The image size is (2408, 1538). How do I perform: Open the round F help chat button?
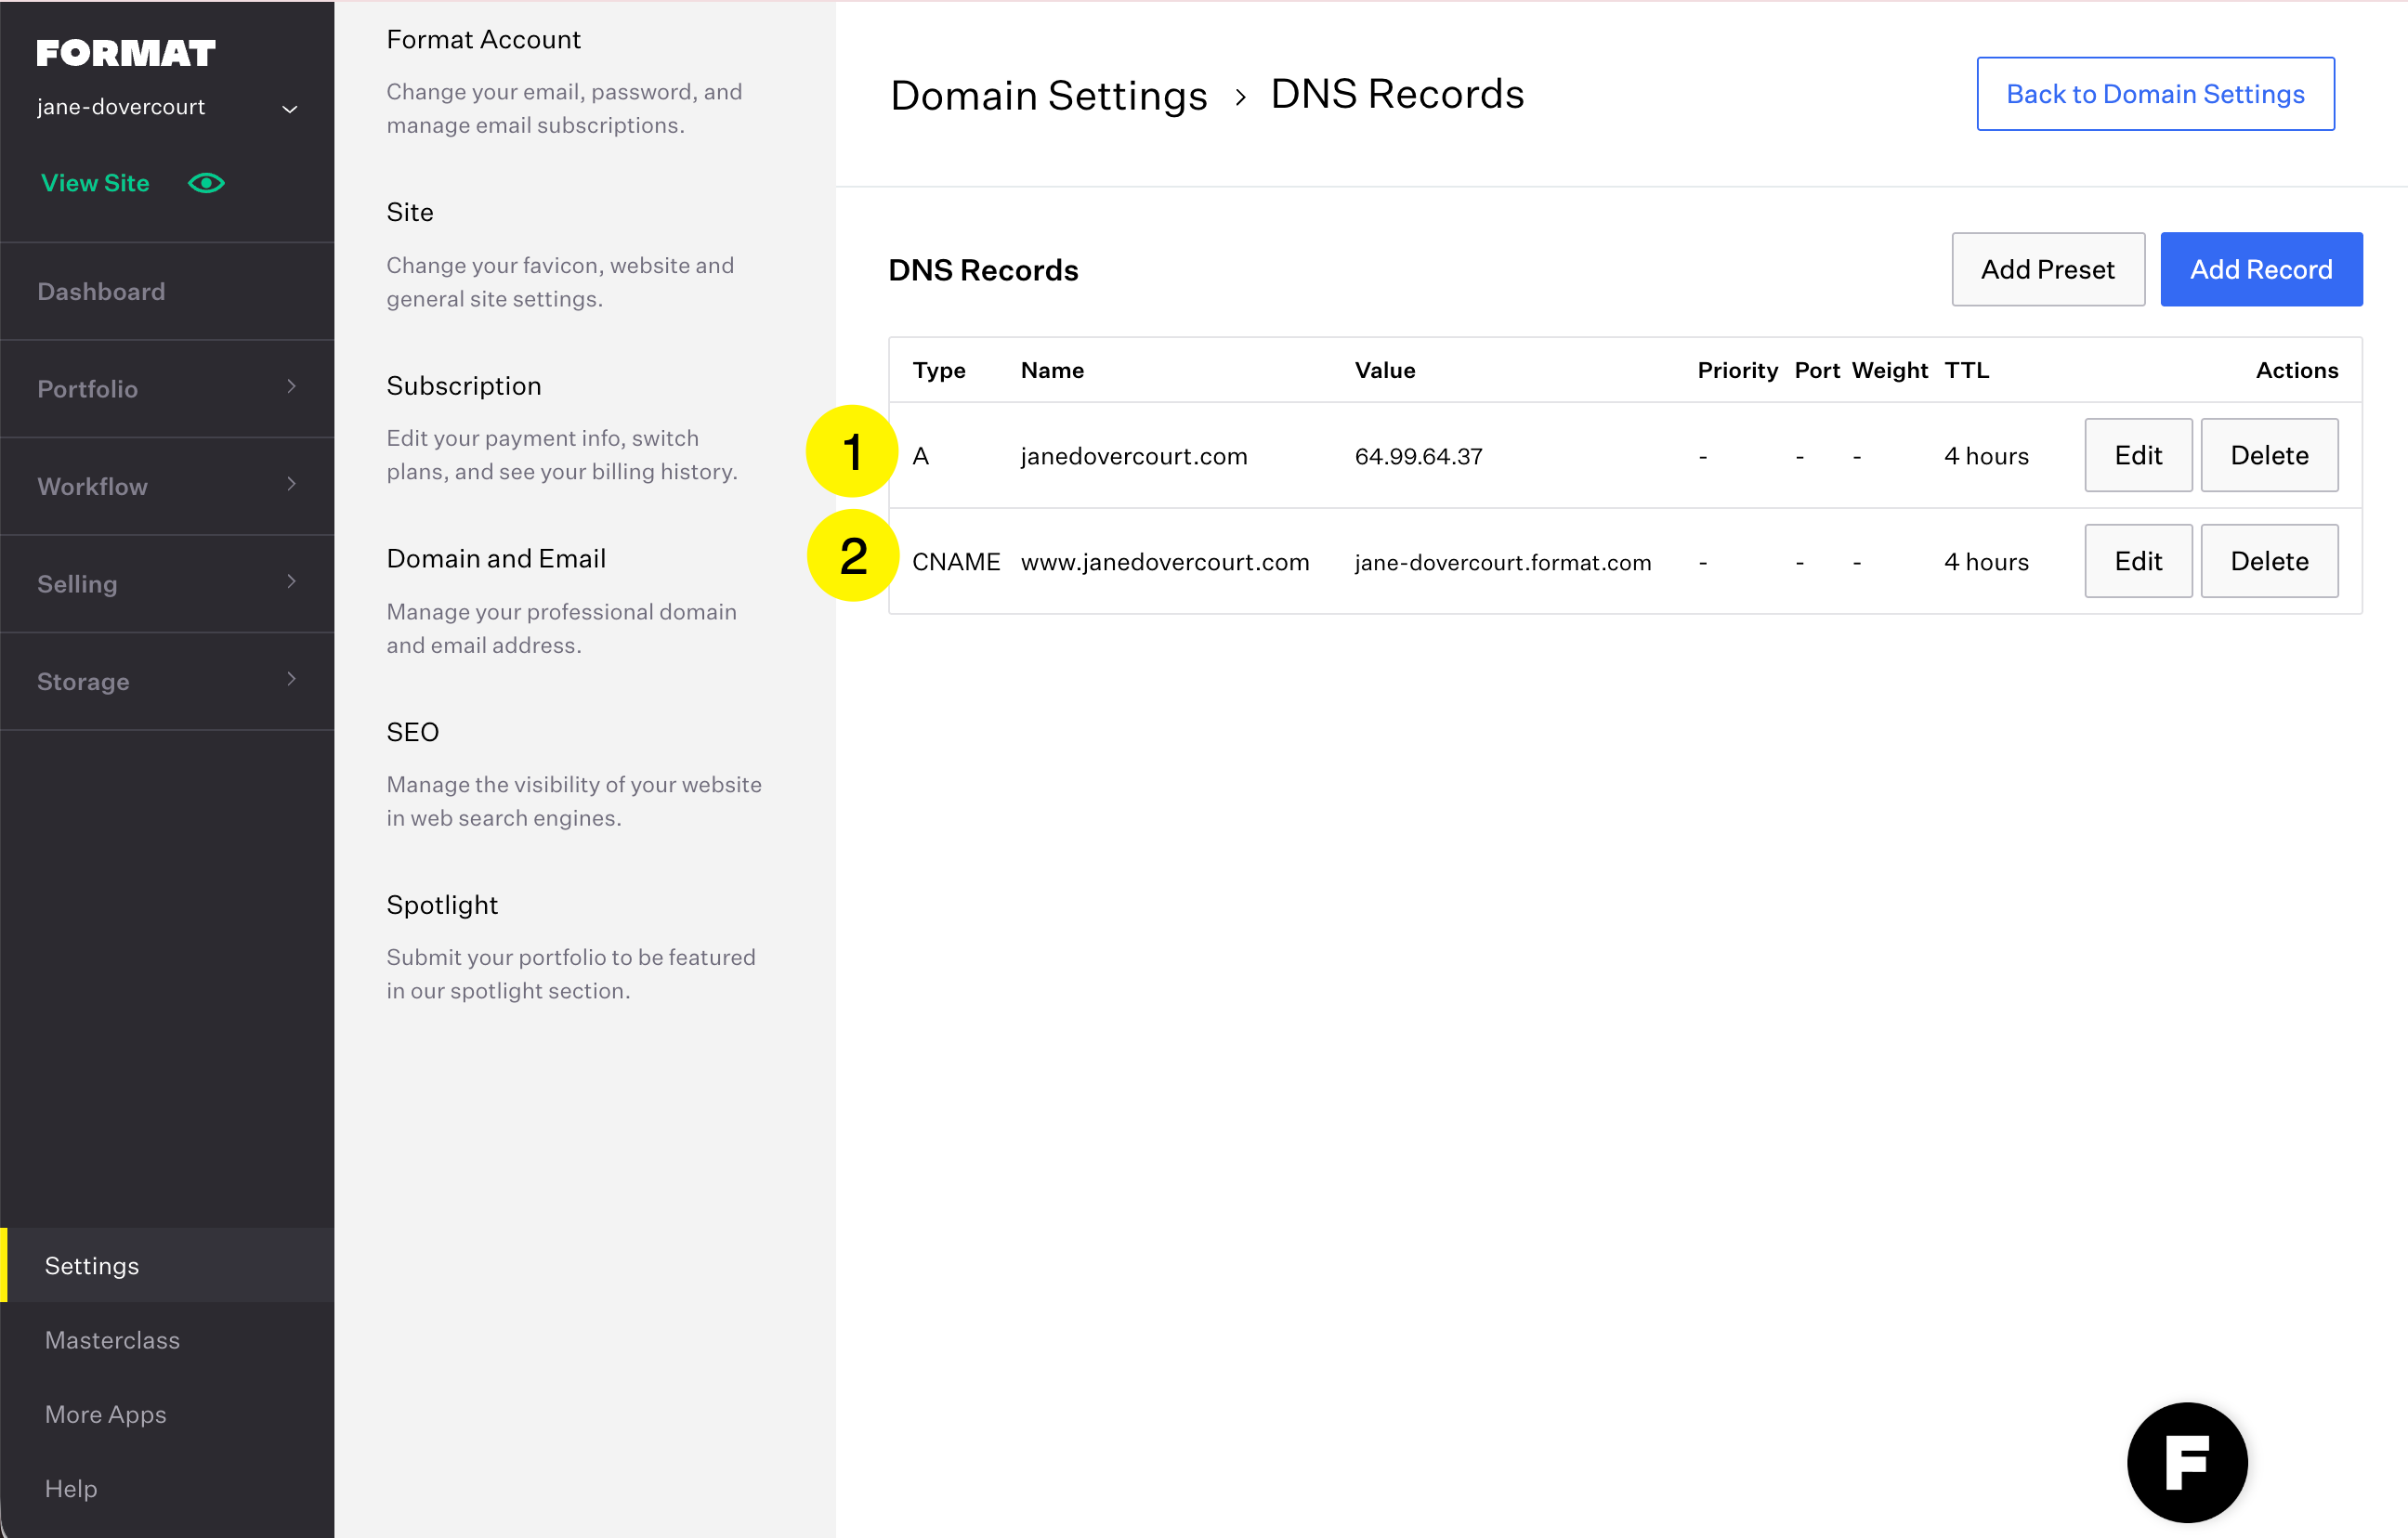2186,1461
